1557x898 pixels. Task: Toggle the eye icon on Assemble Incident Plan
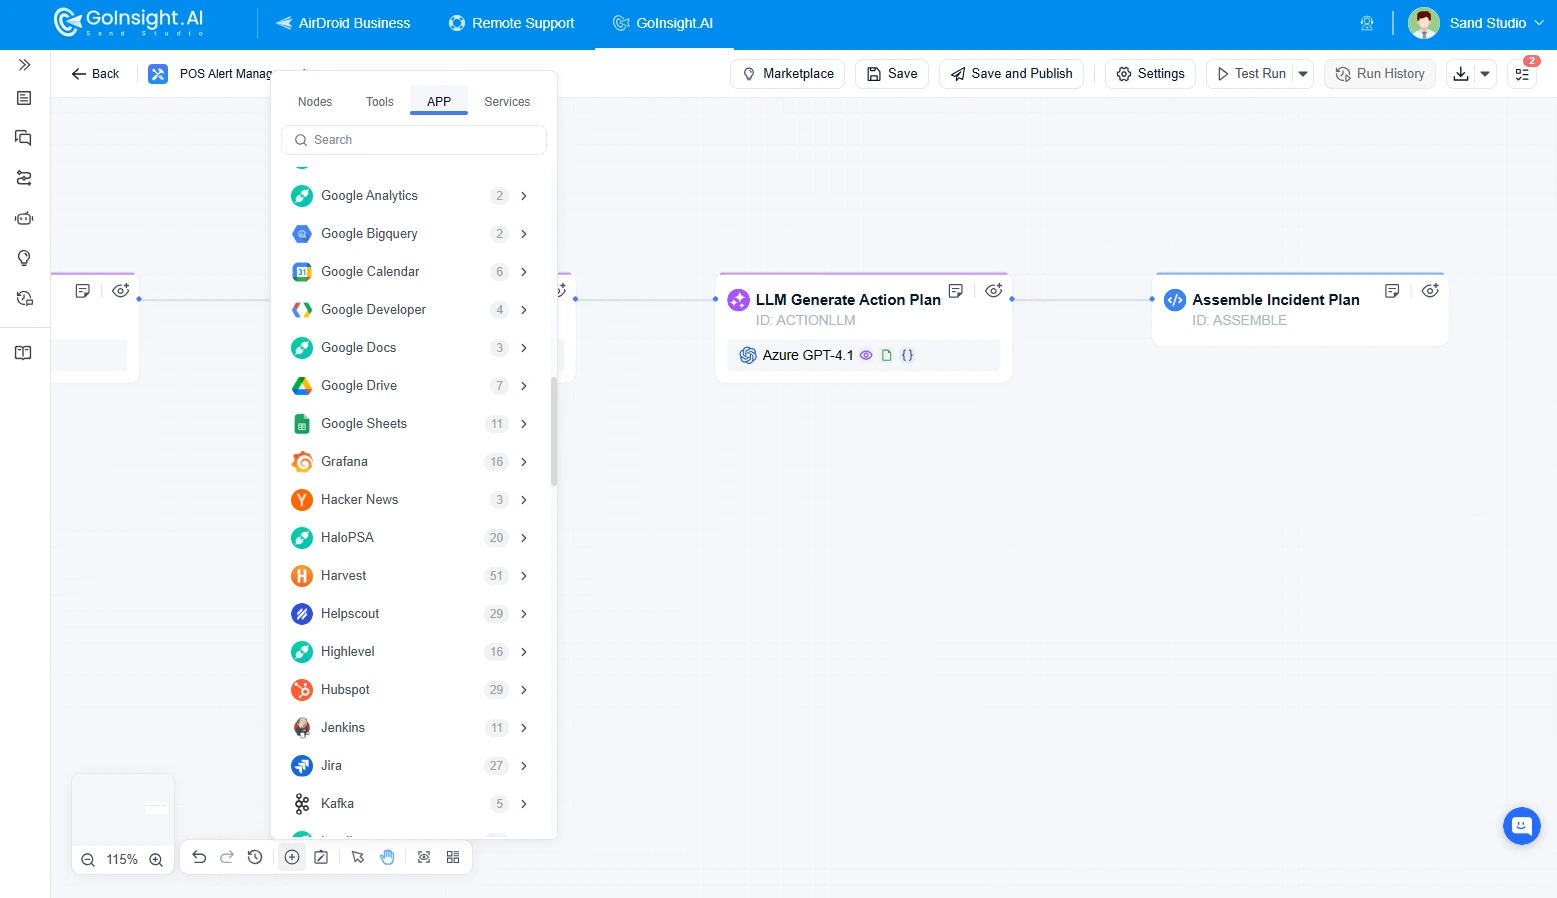[1430, 291]
